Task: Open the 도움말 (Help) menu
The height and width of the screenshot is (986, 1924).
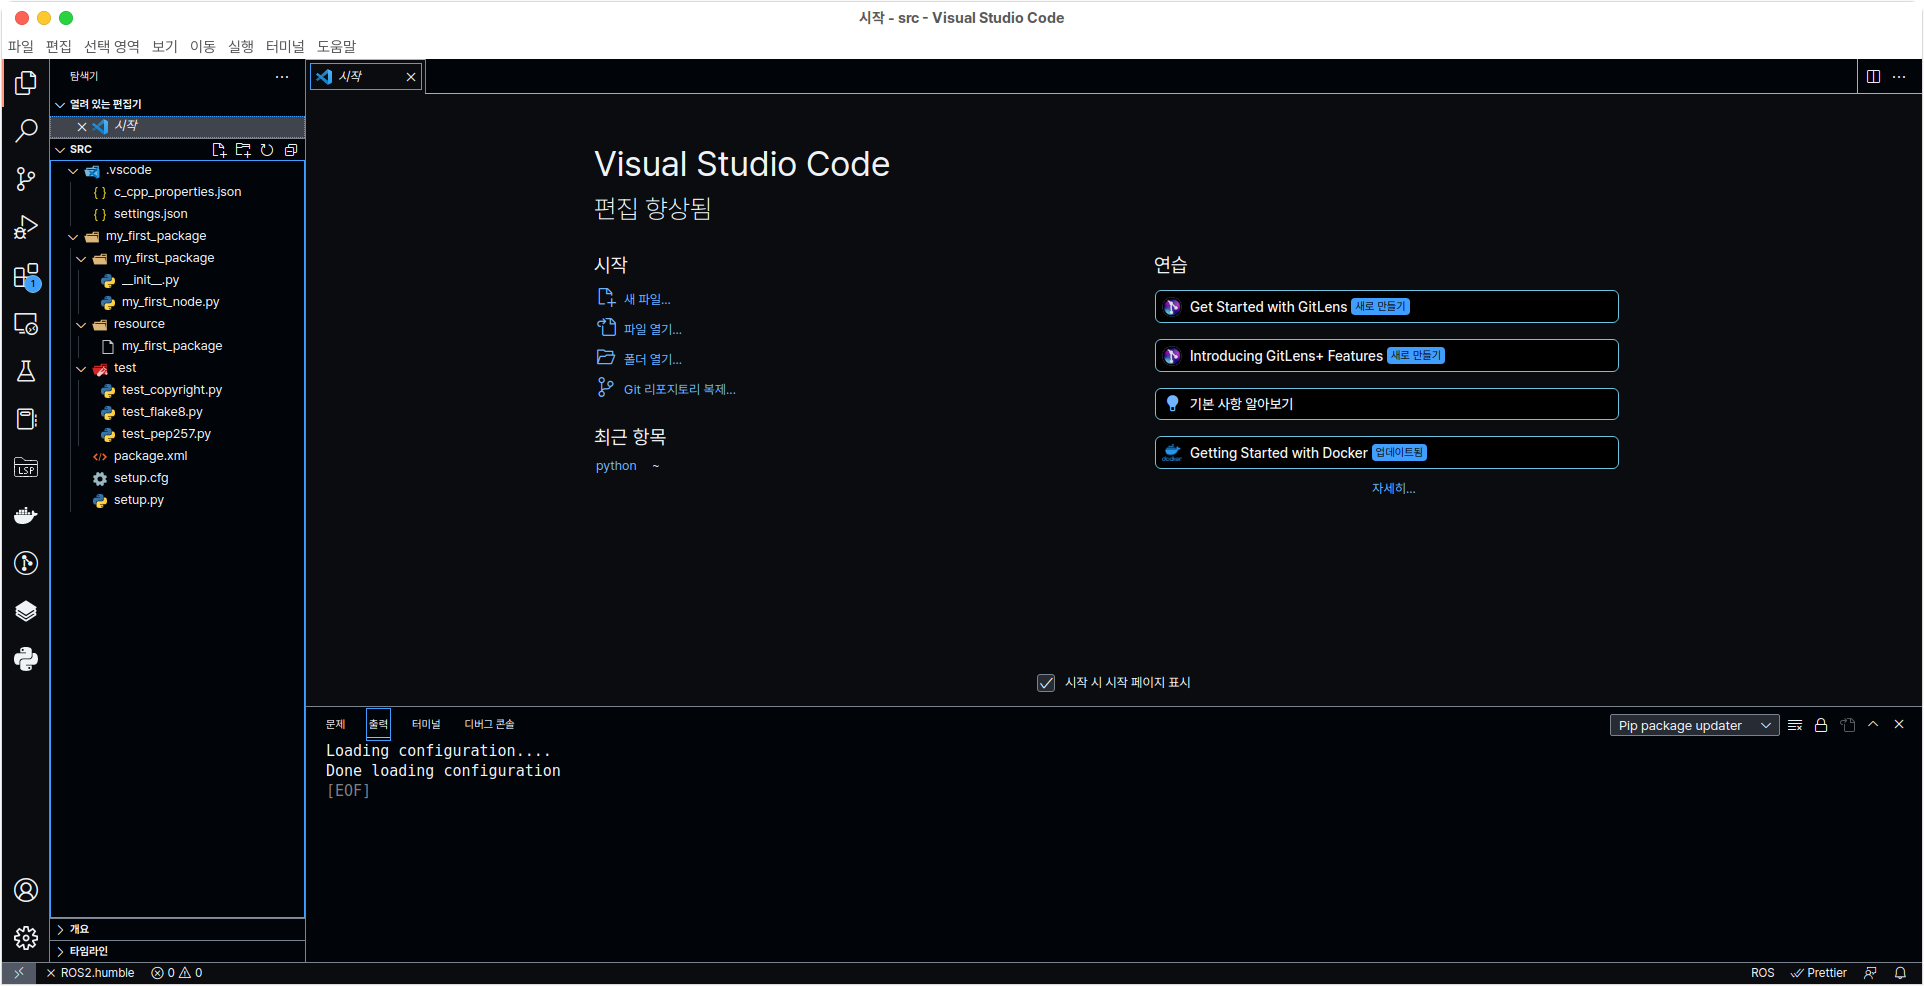Action: point(336,46)
